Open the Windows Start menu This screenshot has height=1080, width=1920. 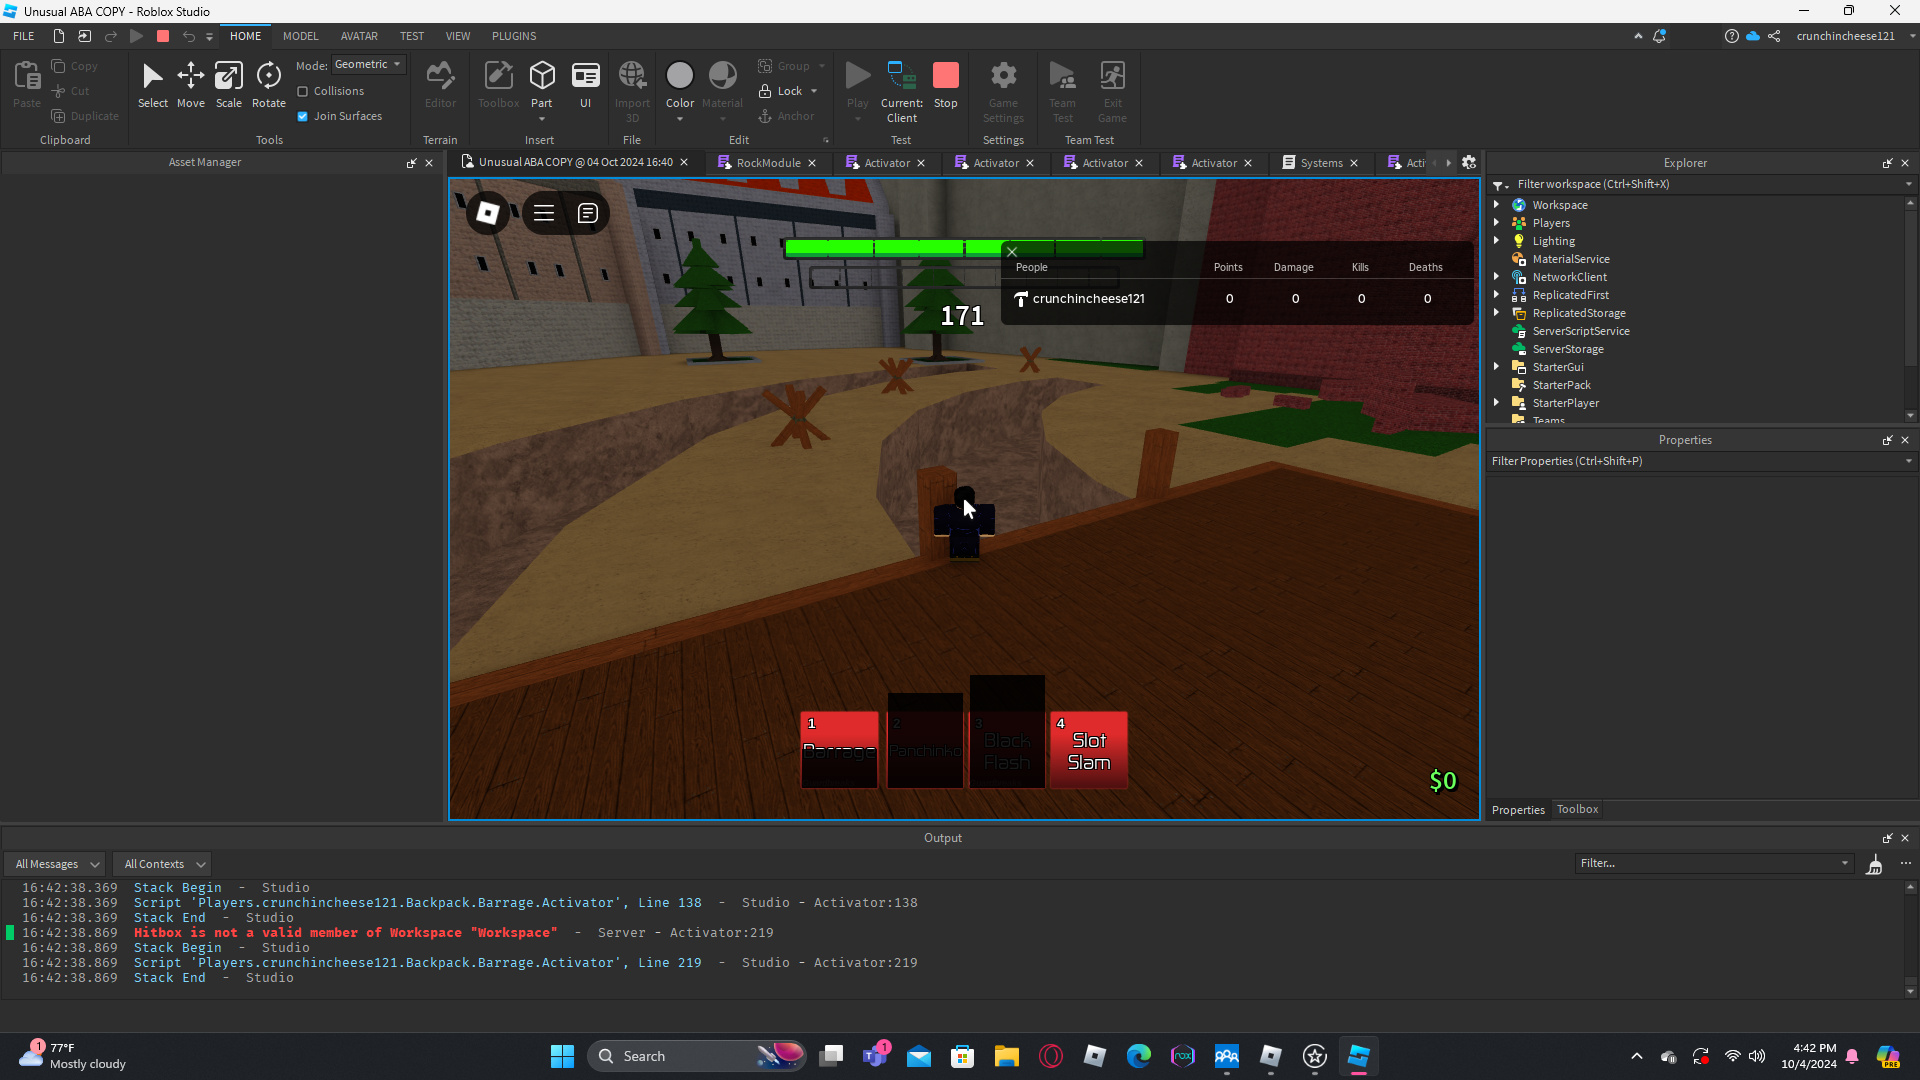click(563, 1056)
